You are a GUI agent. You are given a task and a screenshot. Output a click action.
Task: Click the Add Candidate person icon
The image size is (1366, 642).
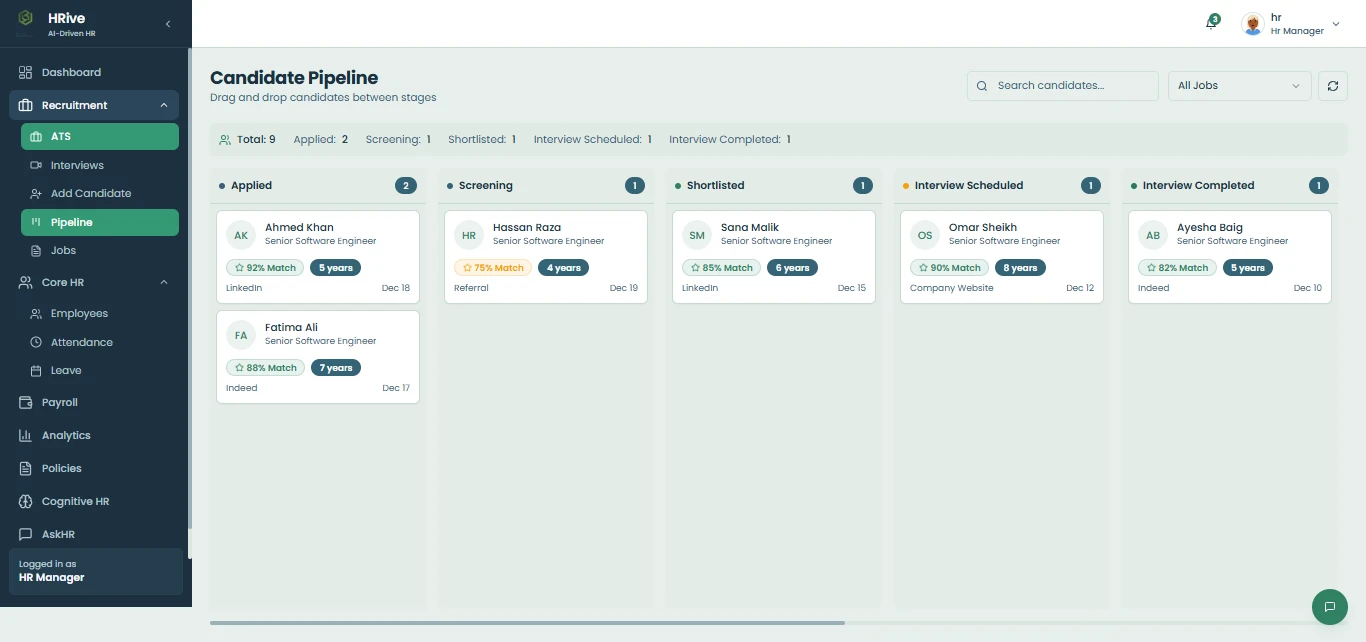click(36, 193)
